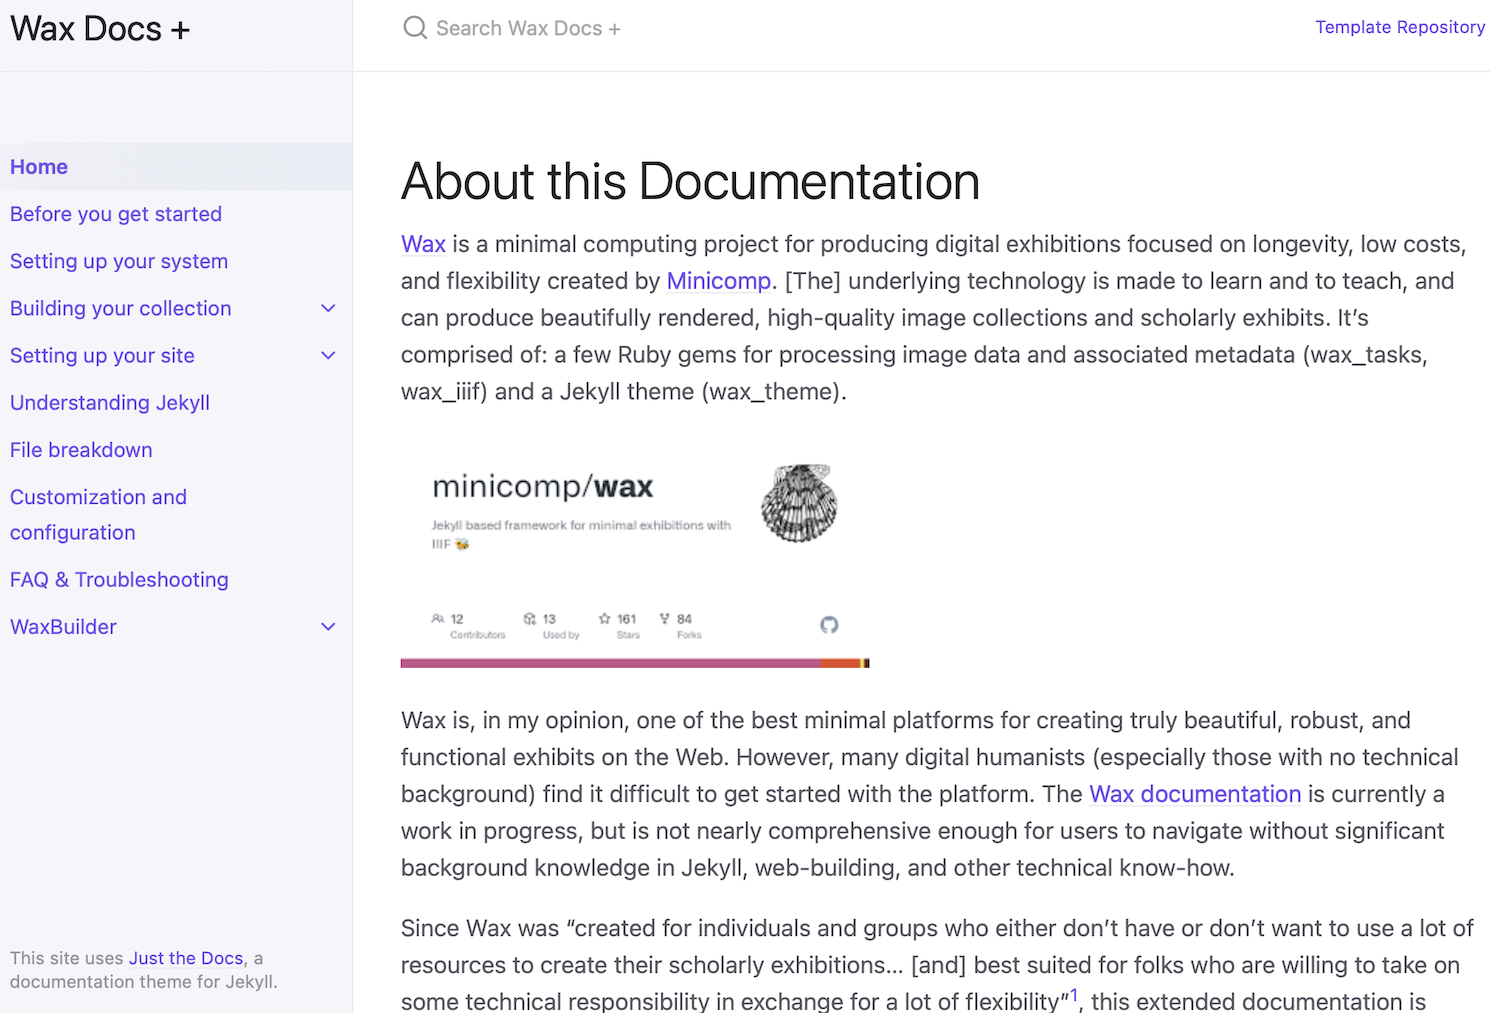Open Setting up your system page
This screenshot has height=1013, width=1490.
pyautogui.click(x=119, y=261)
